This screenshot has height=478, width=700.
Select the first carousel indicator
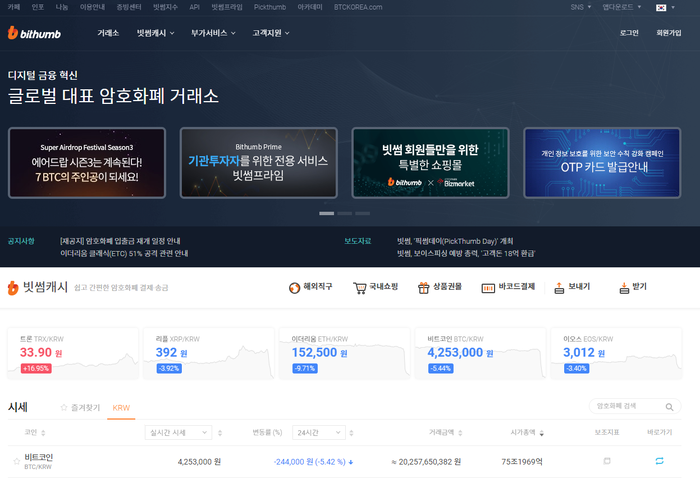(x=326, y=213)
